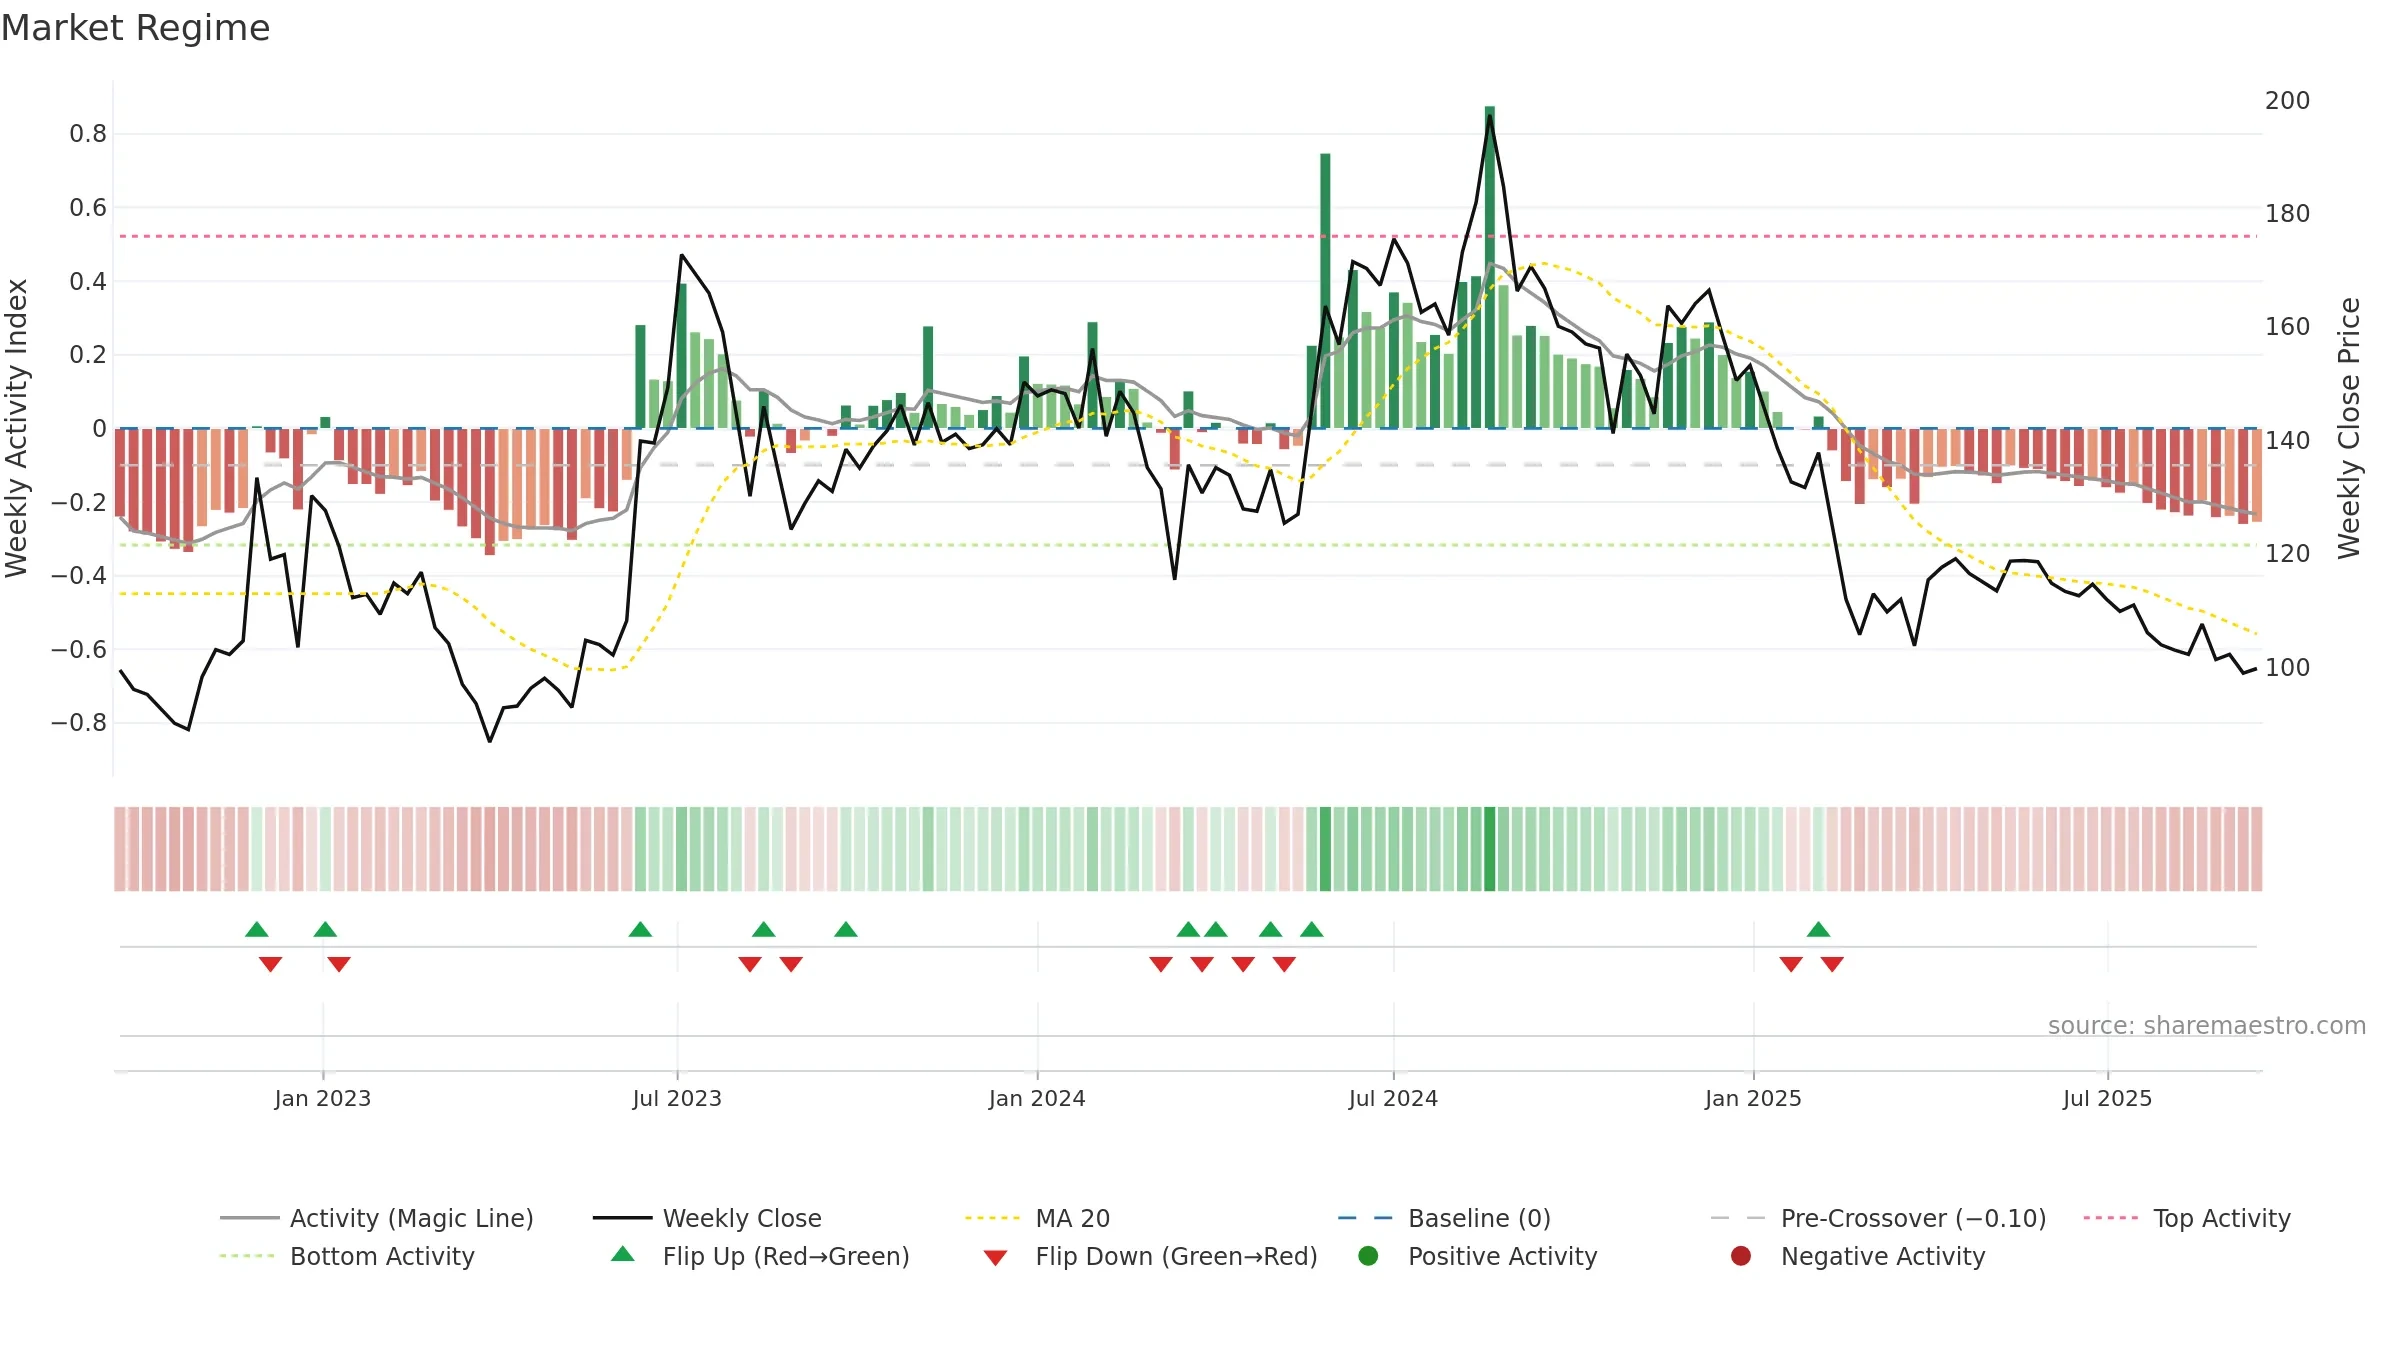
Task: Click the first green Flip Up marker before Jan 2023
Action: click(x=257, y=929)
